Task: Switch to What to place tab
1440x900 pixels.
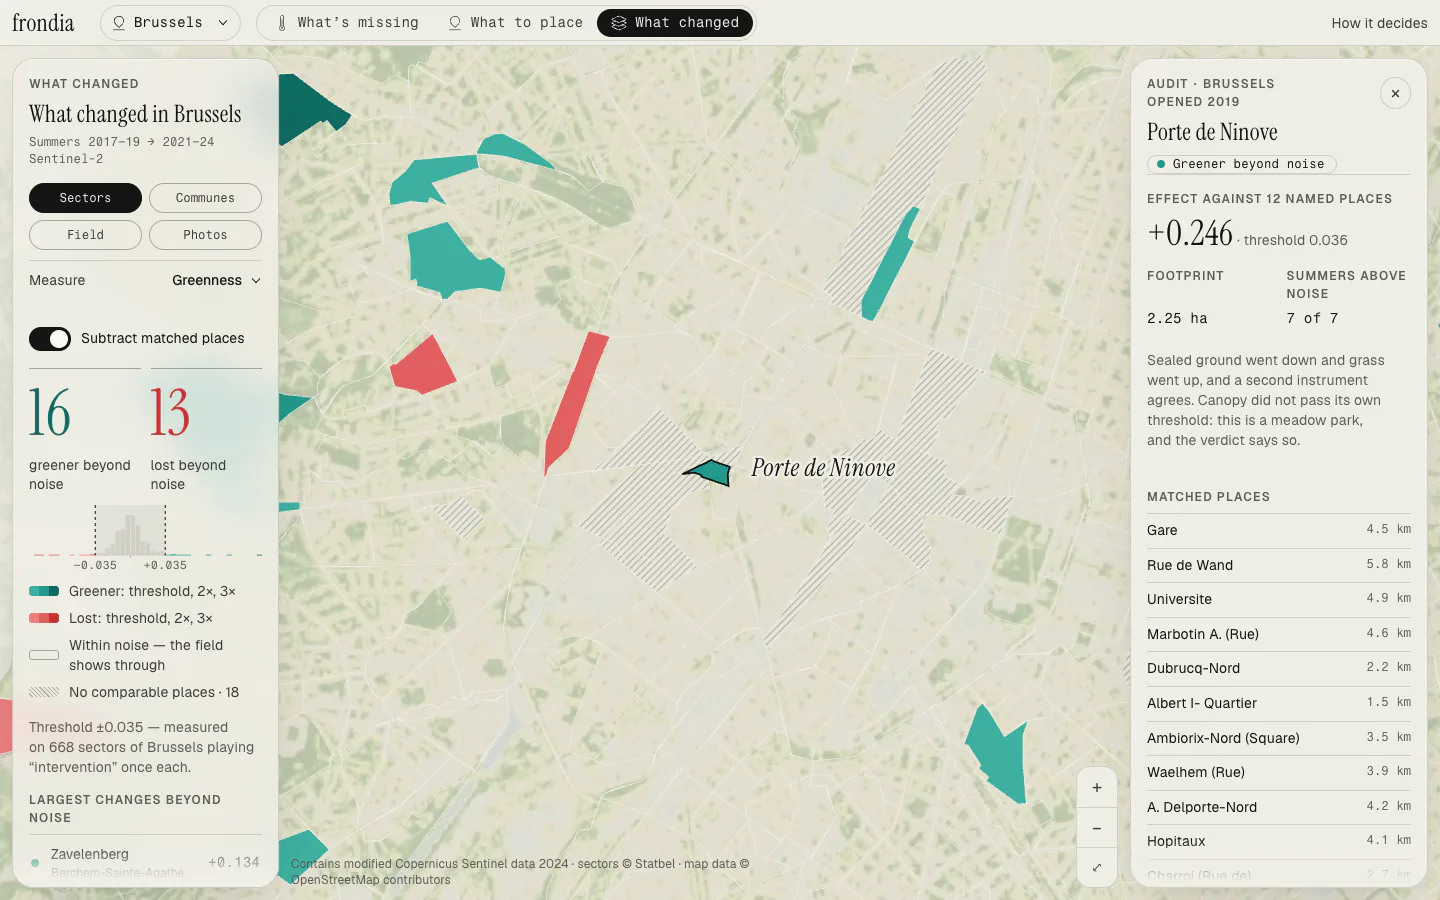Action: (x=515, y=23)
